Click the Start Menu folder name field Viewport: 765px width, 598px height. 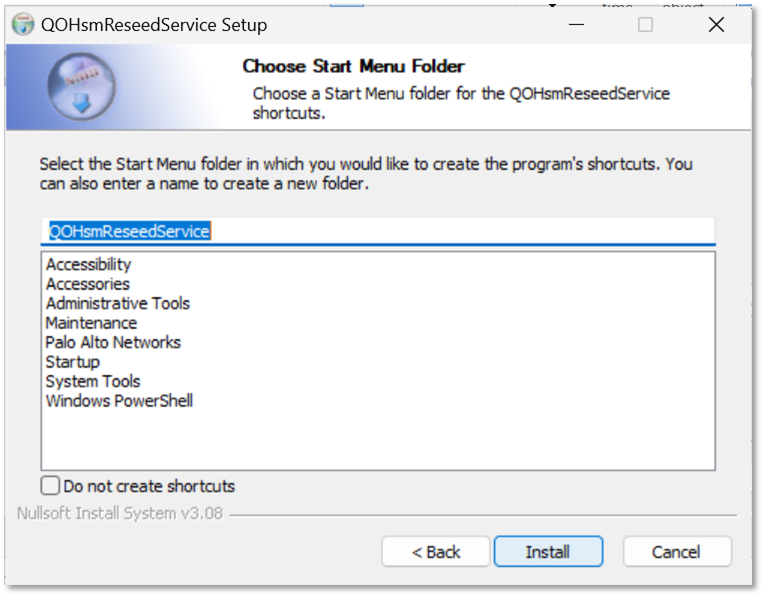(378, 231)
